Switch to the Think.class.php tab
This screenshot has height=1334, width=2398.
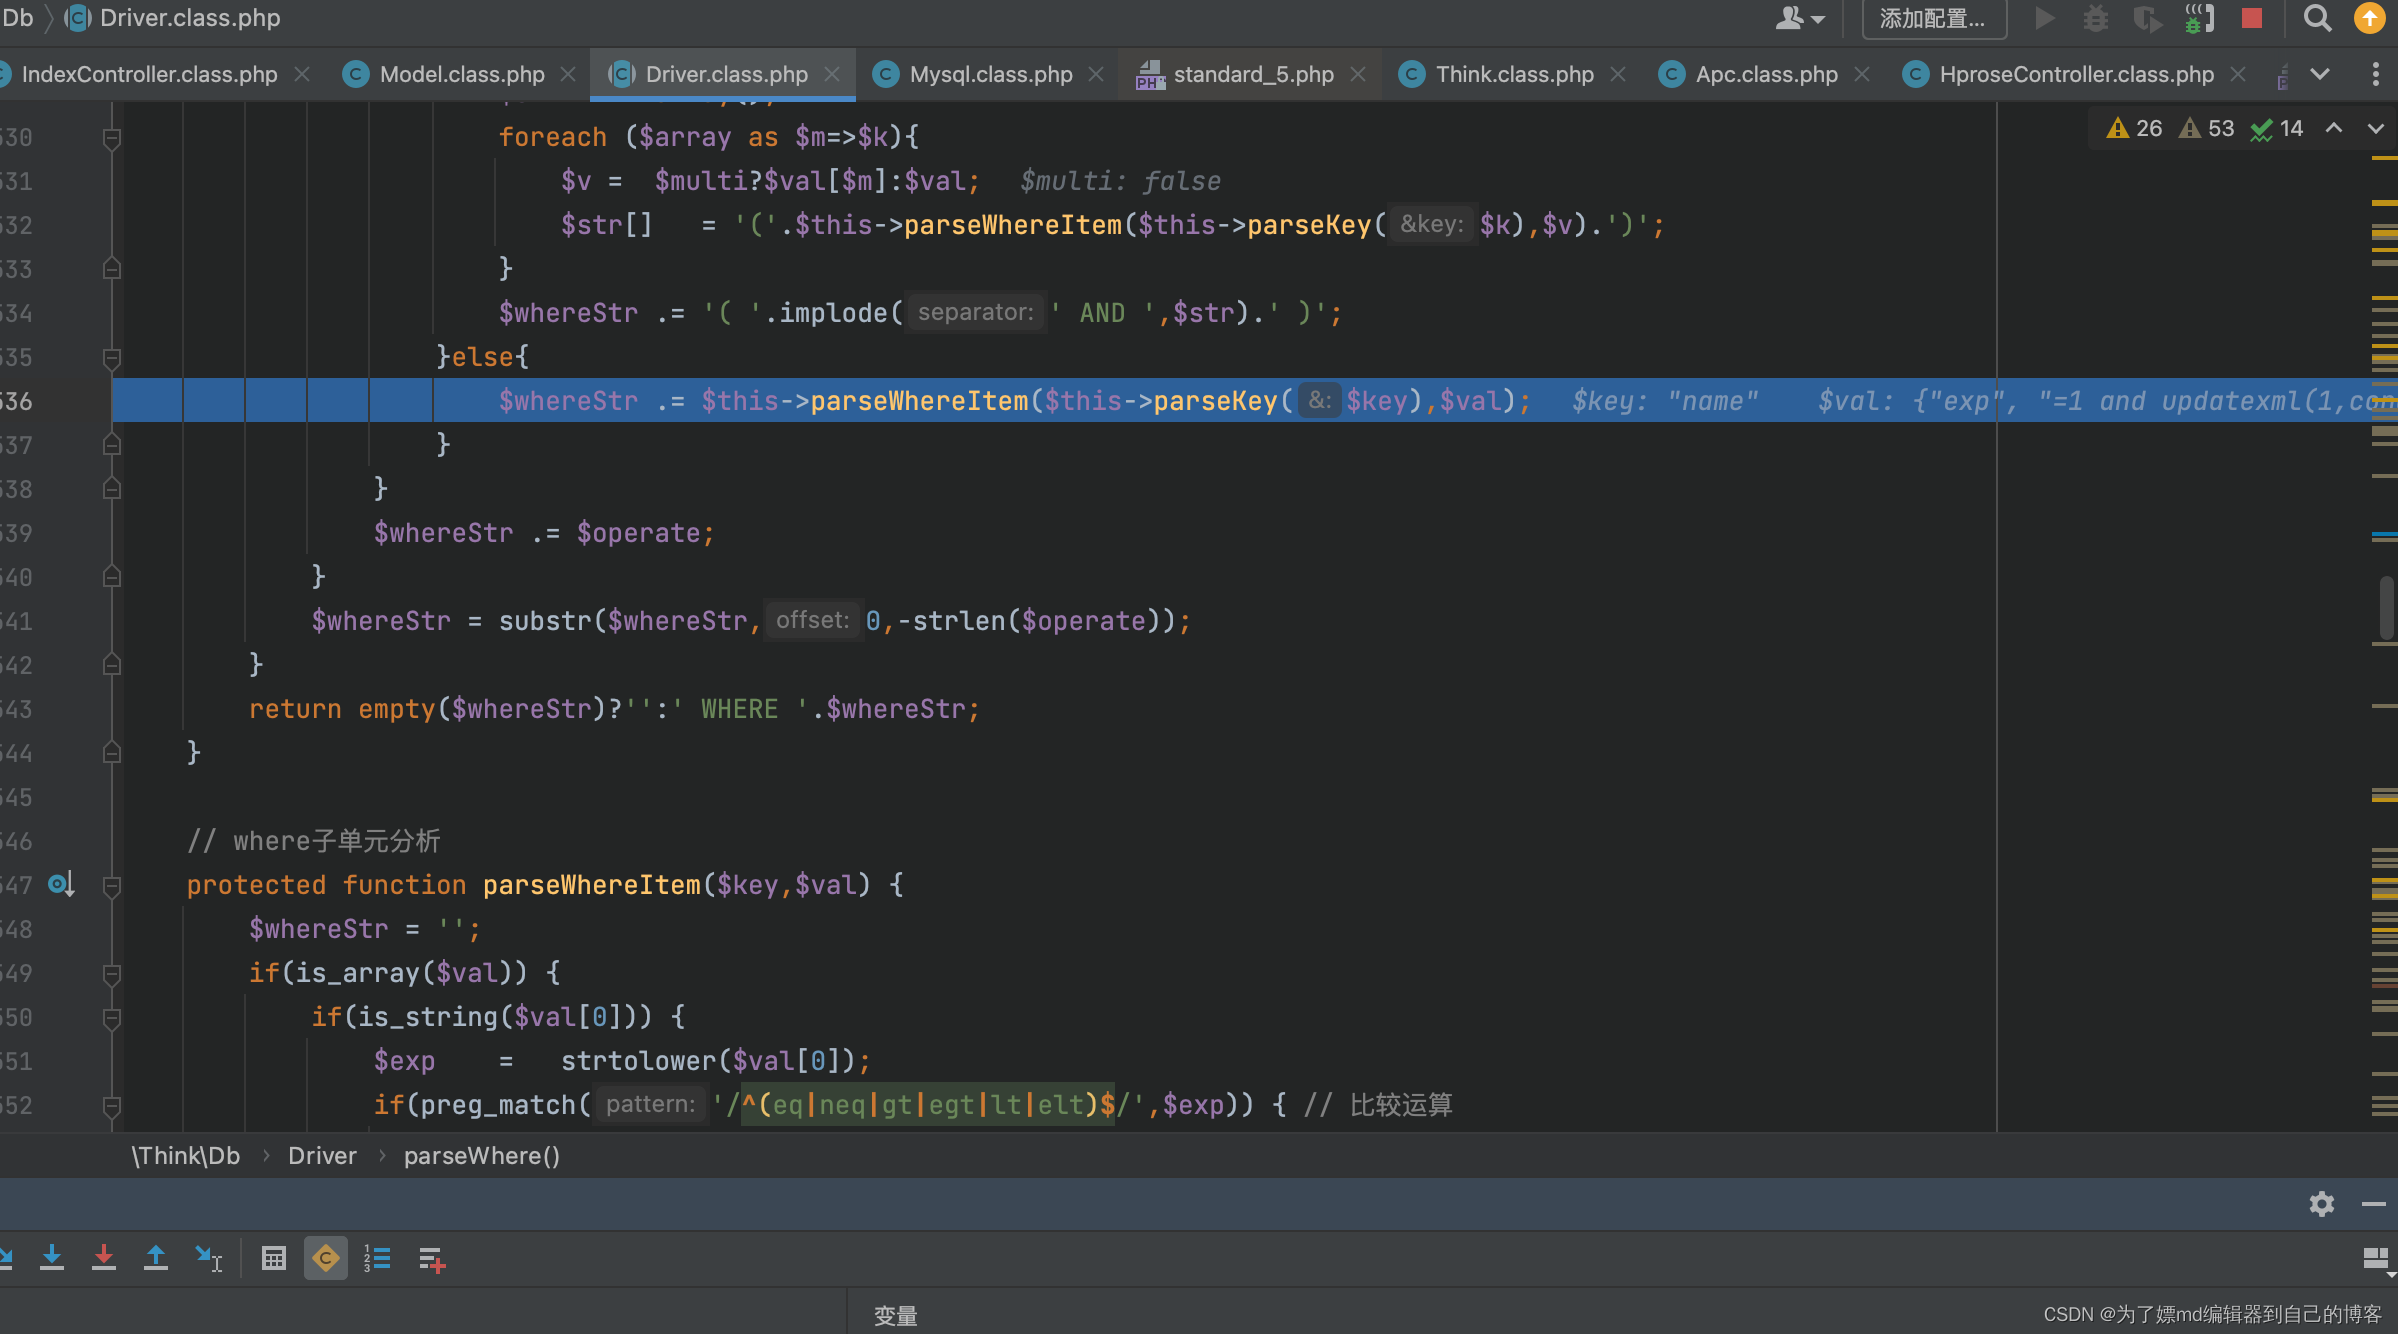click(1514, 75)
